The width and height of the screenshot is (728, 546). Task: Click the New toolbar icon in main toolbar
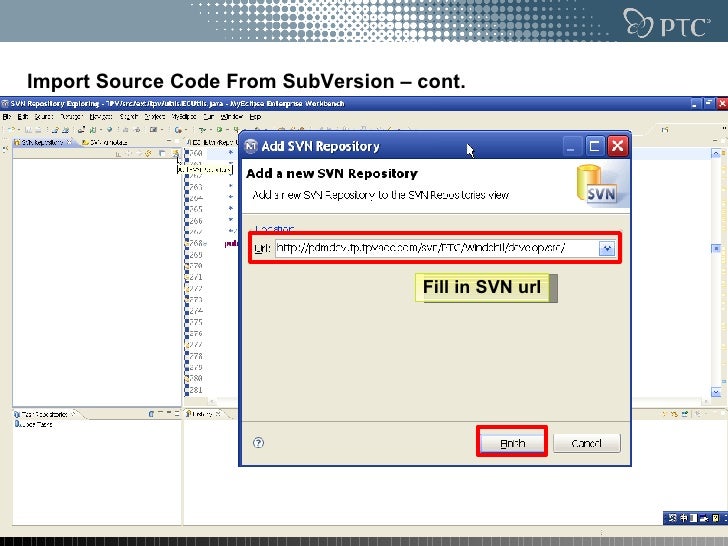(11, 130)
